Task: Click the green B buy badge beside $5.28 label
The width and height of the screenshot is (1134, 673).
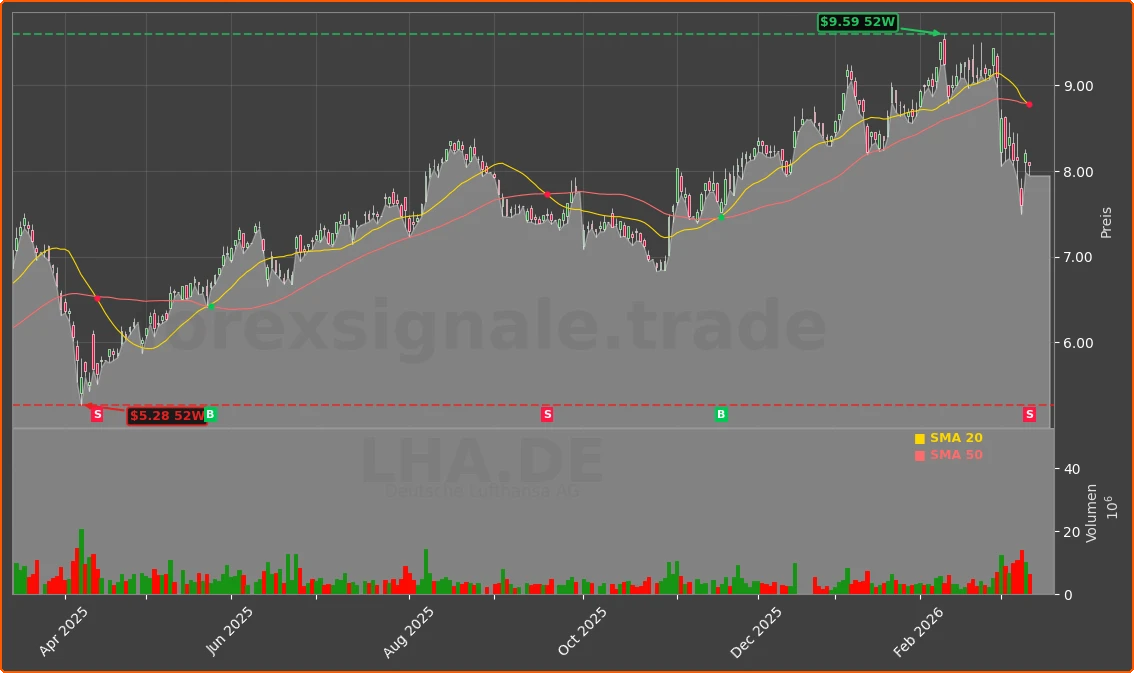Action: tap(209, 412)
